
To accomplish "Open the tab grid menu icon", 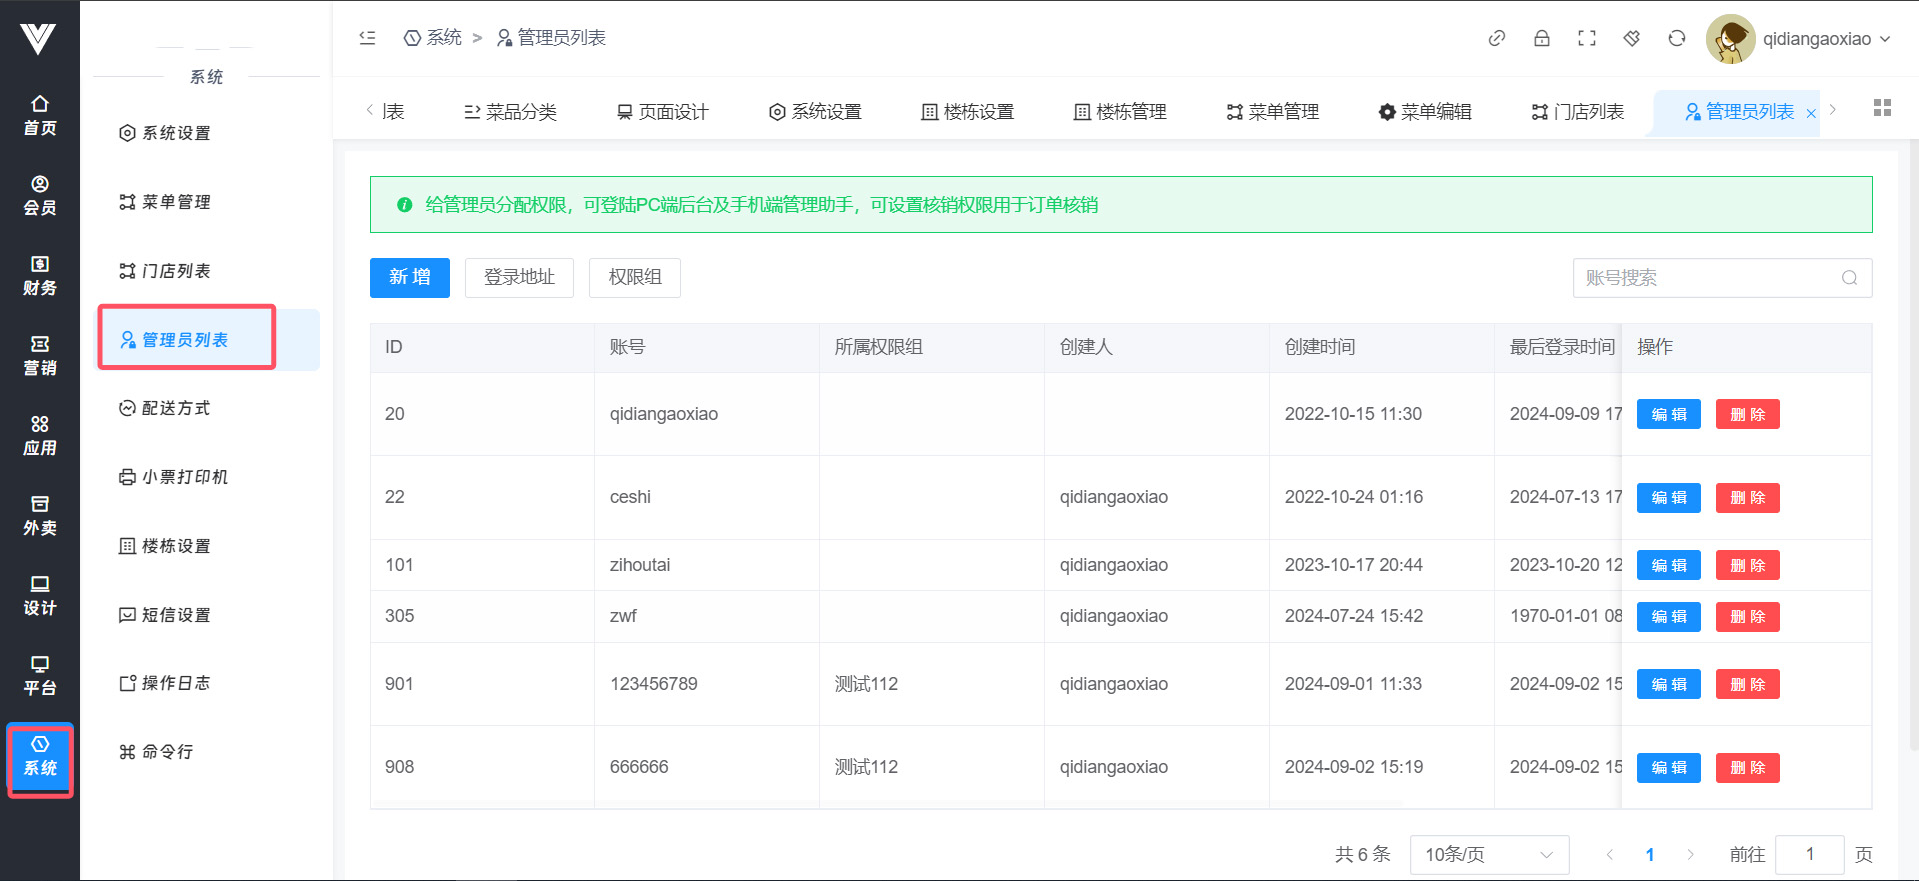I will (x=1881, y=108).
